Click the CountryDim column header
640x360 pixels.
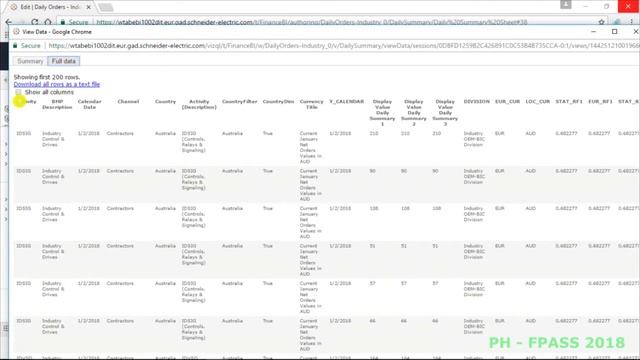278,102
